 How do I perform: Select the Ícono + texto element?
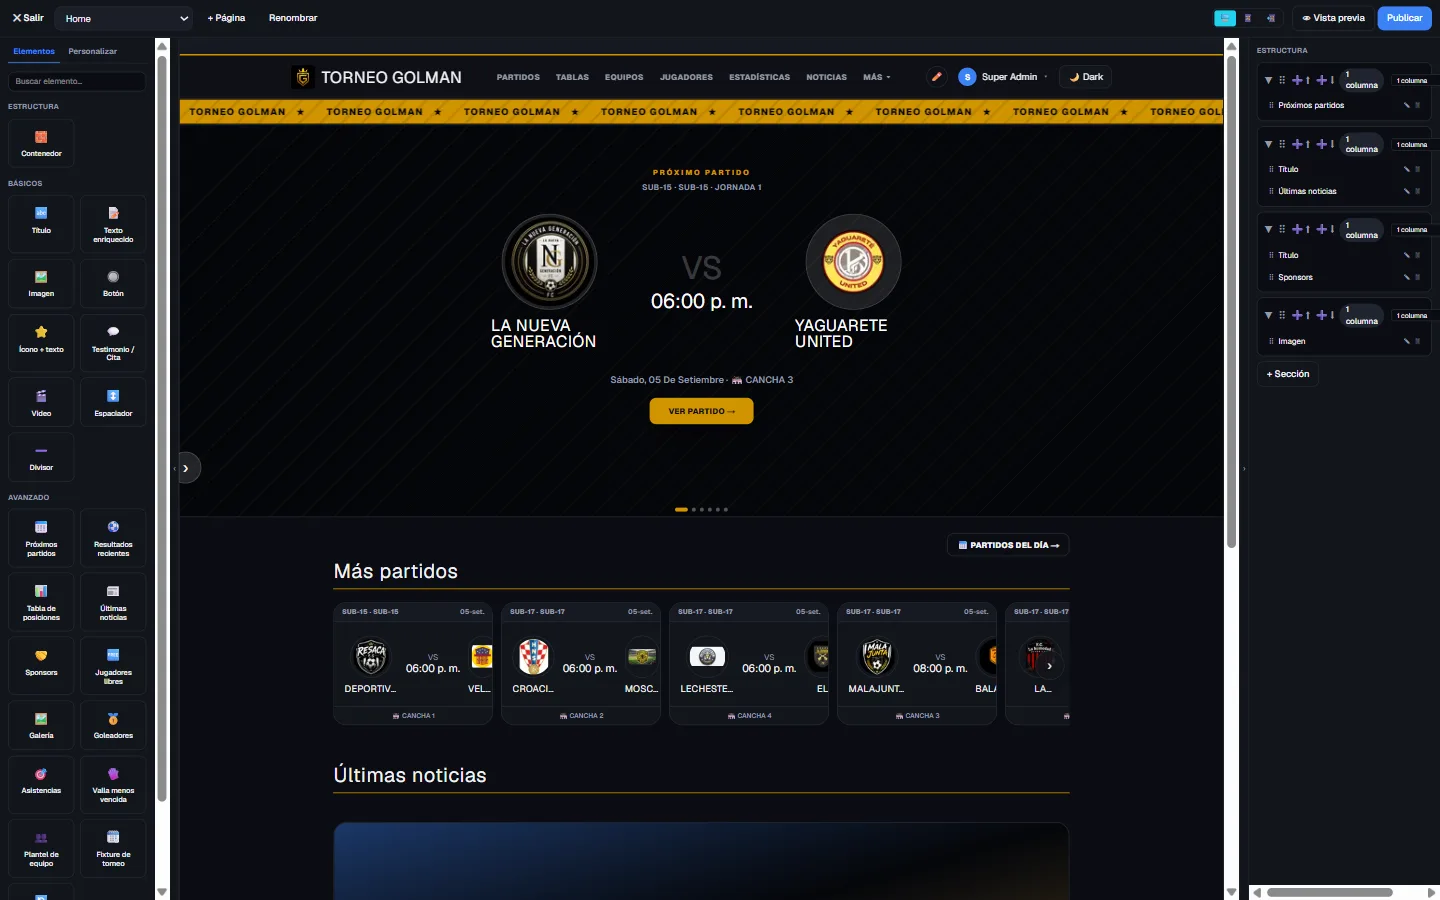coord(41,342)
